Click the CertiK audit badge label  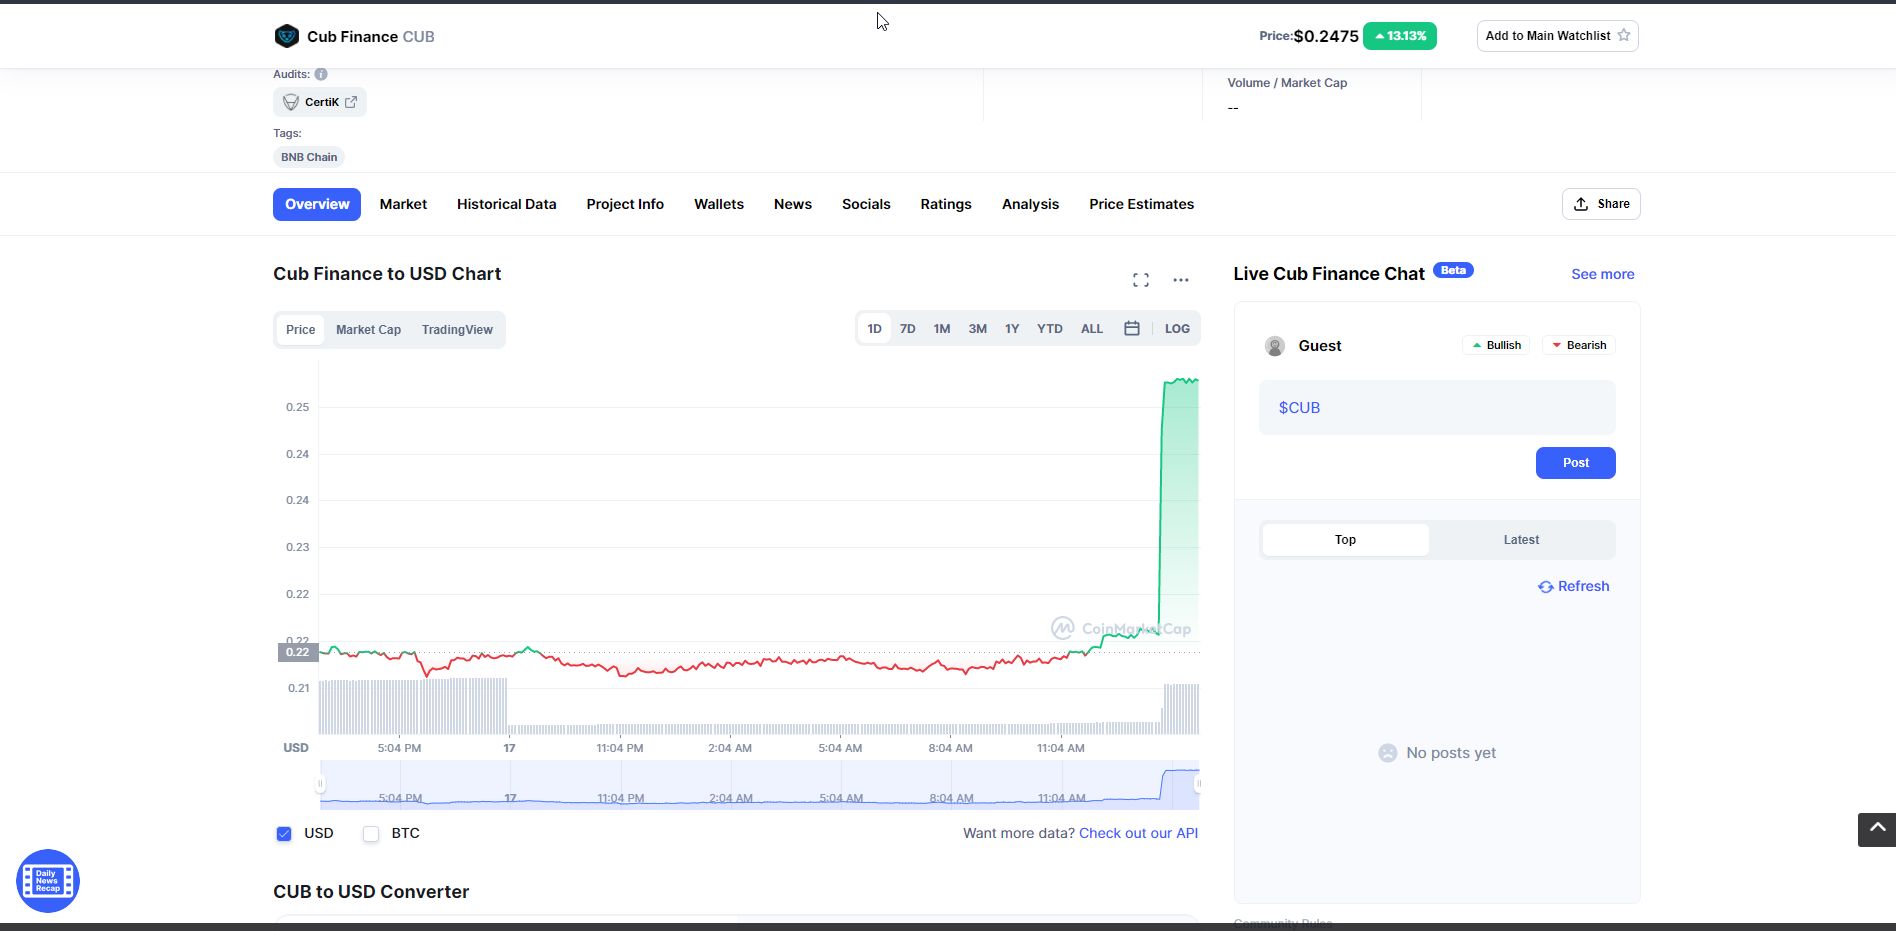tap(322, 102)
